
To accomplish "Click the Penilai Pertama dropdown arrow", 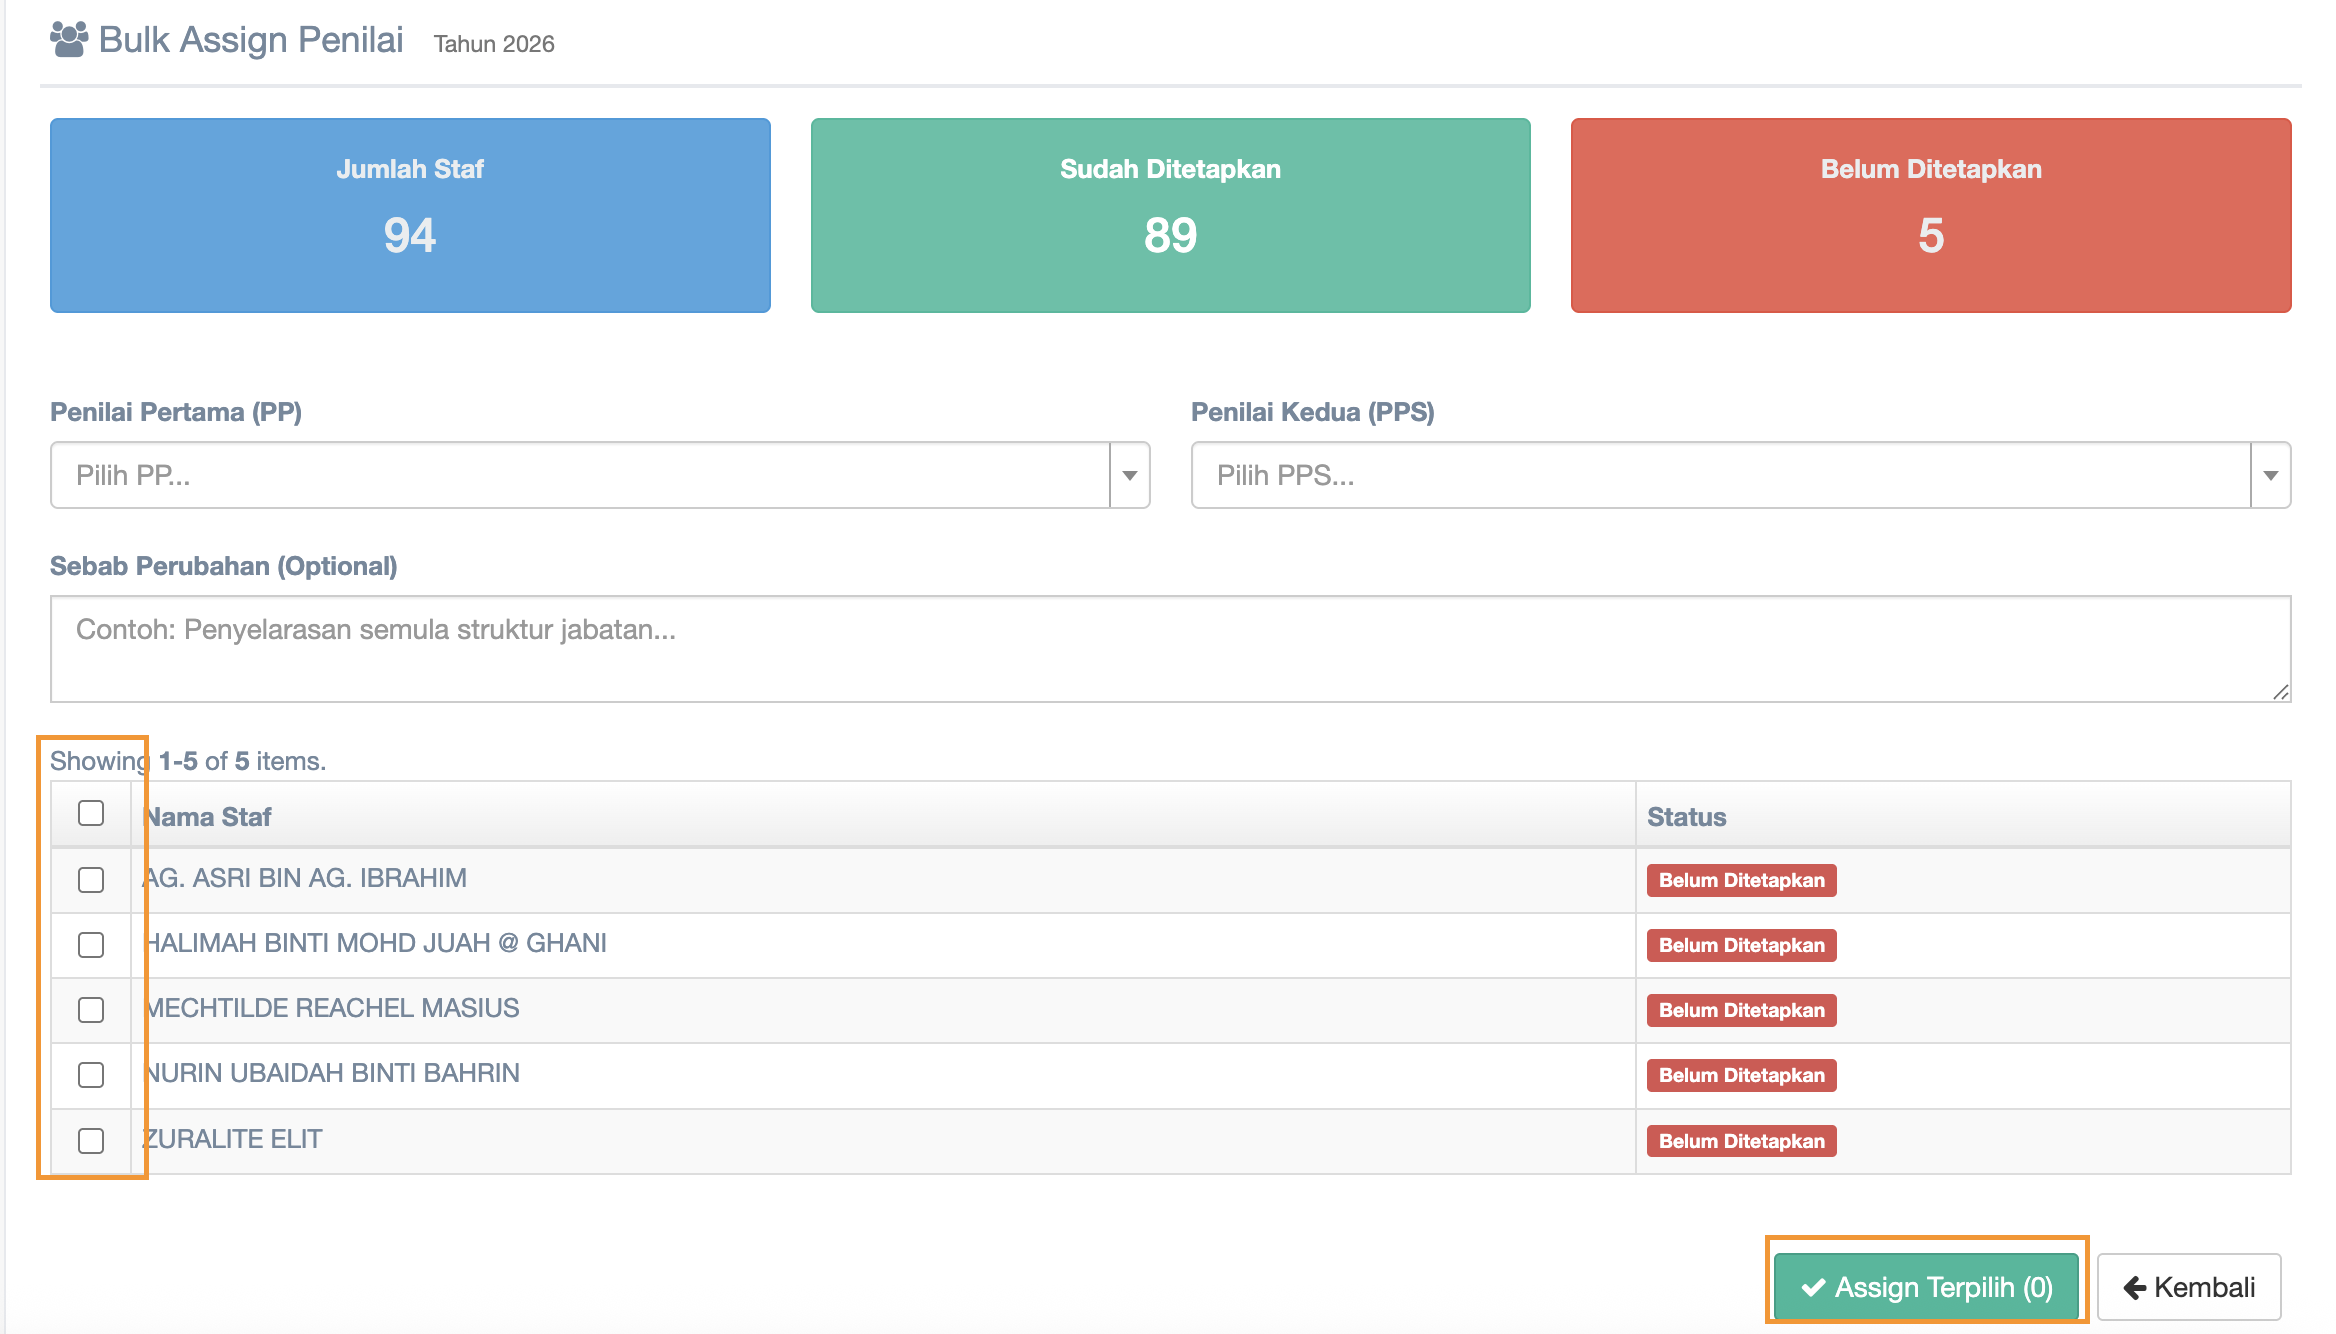I will (1129, 476).
